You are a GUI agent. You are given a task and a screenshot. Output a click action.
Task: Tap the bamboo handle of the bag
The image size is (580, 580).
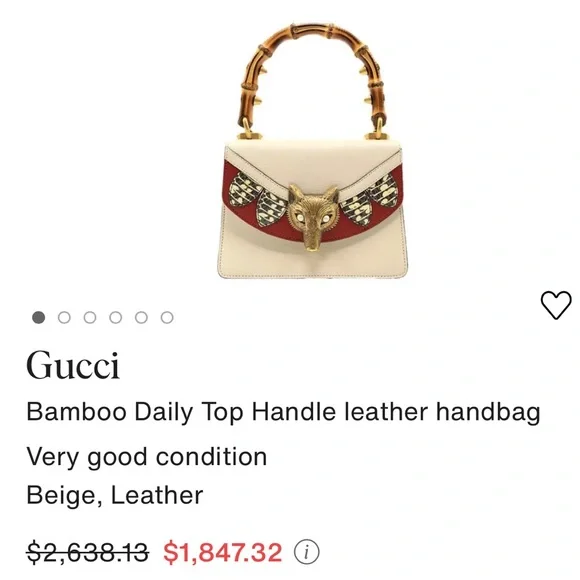pos(313,78)
